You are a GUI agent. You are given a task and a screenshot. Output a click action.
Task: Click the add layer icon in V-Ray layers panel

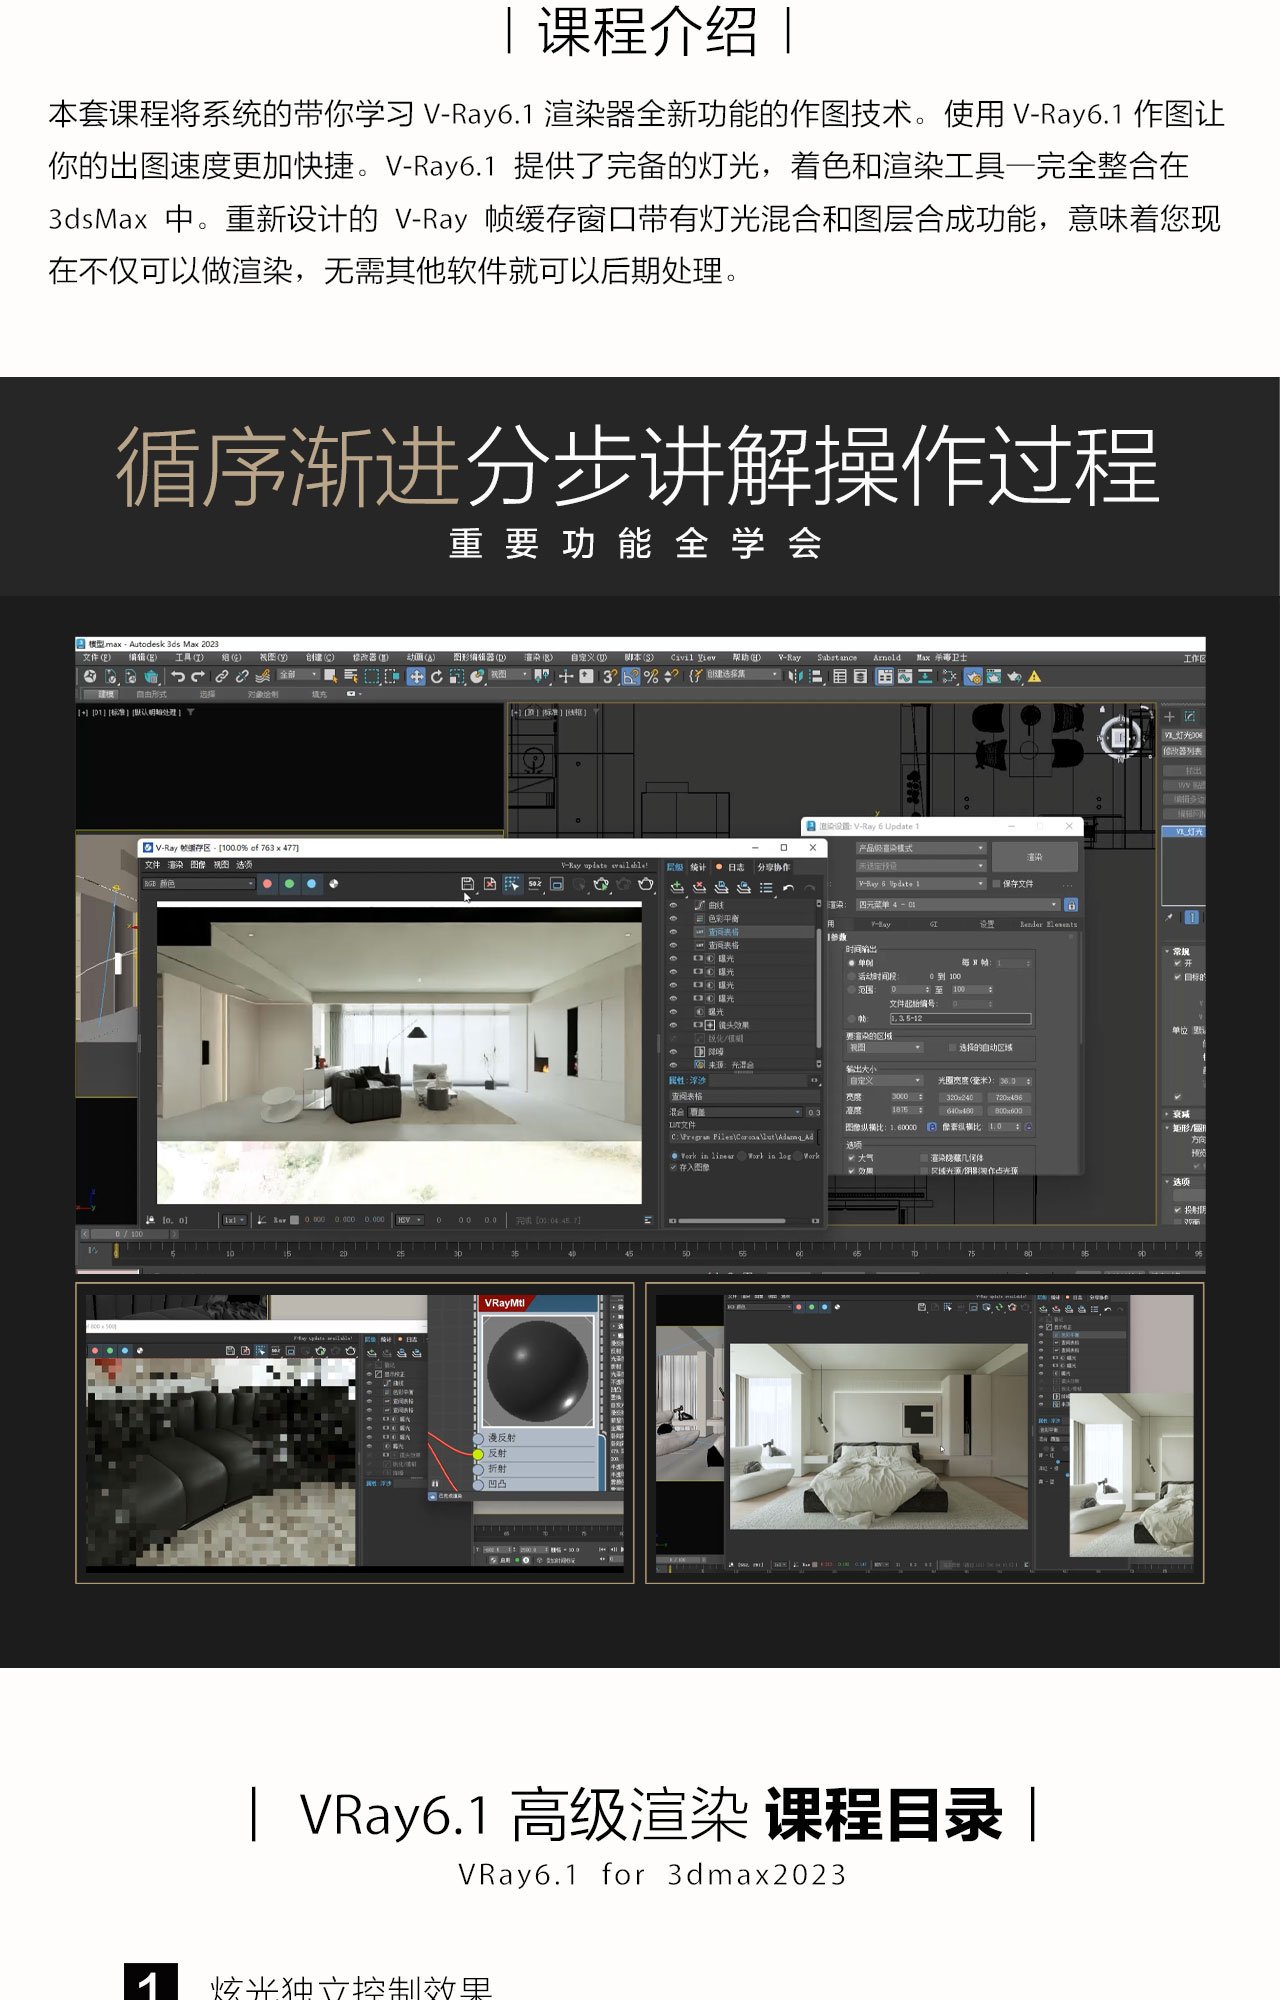(x=677, y=887)
